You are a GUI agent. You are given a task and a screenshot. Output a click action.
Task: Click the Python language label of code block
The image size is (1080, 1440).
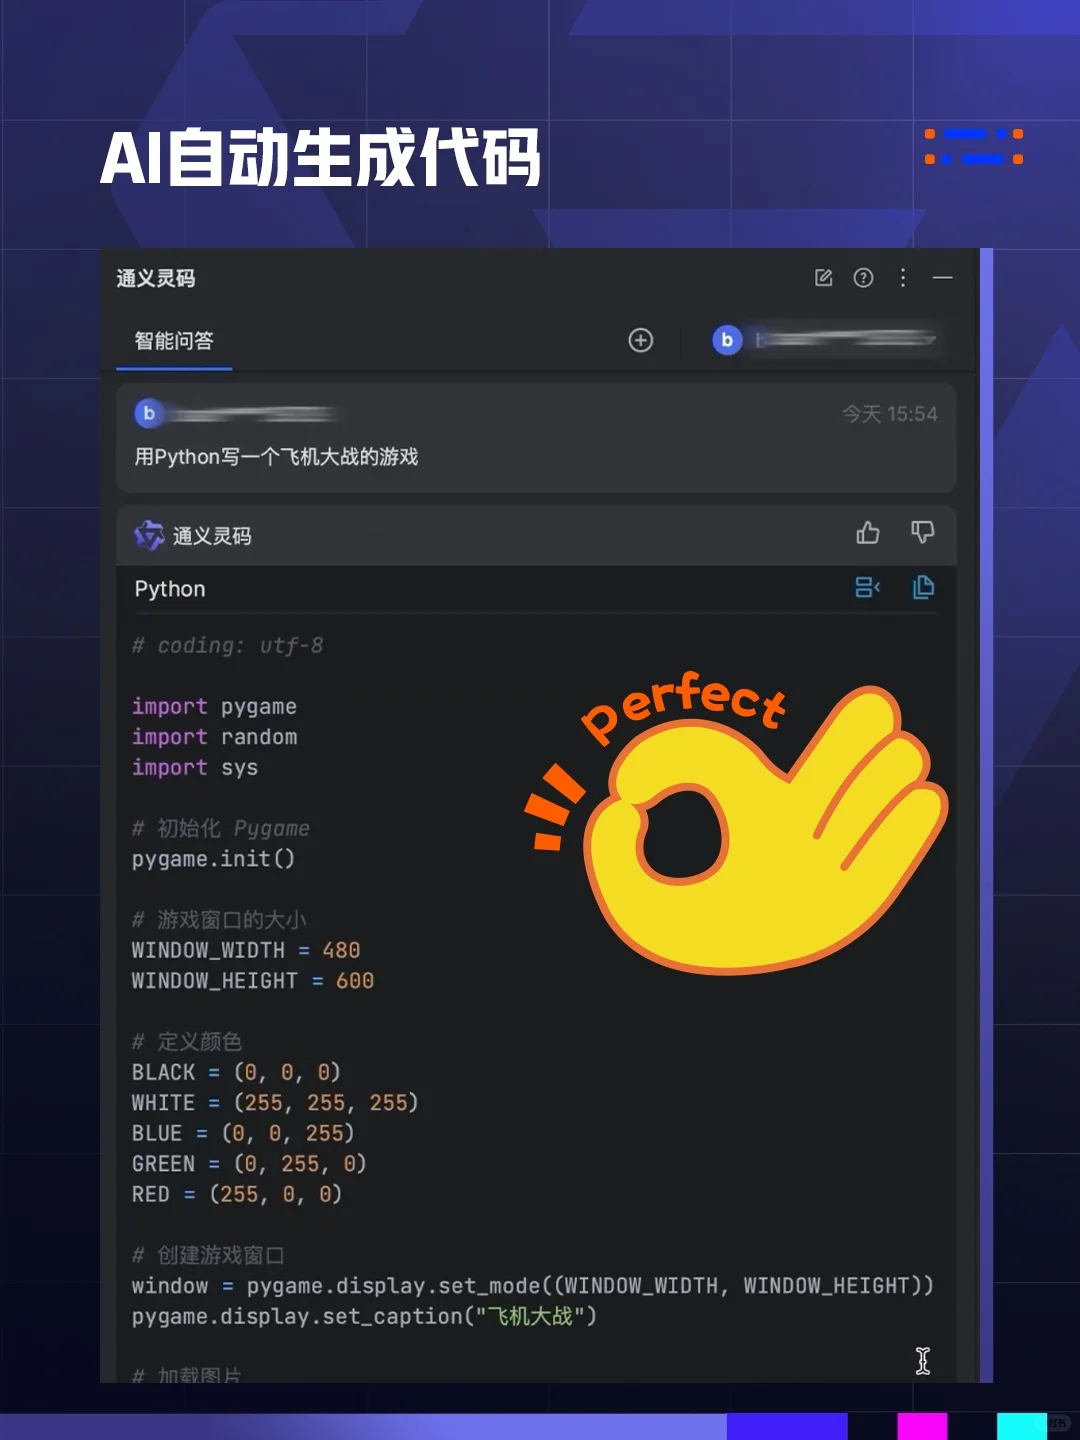click(170, 589)
